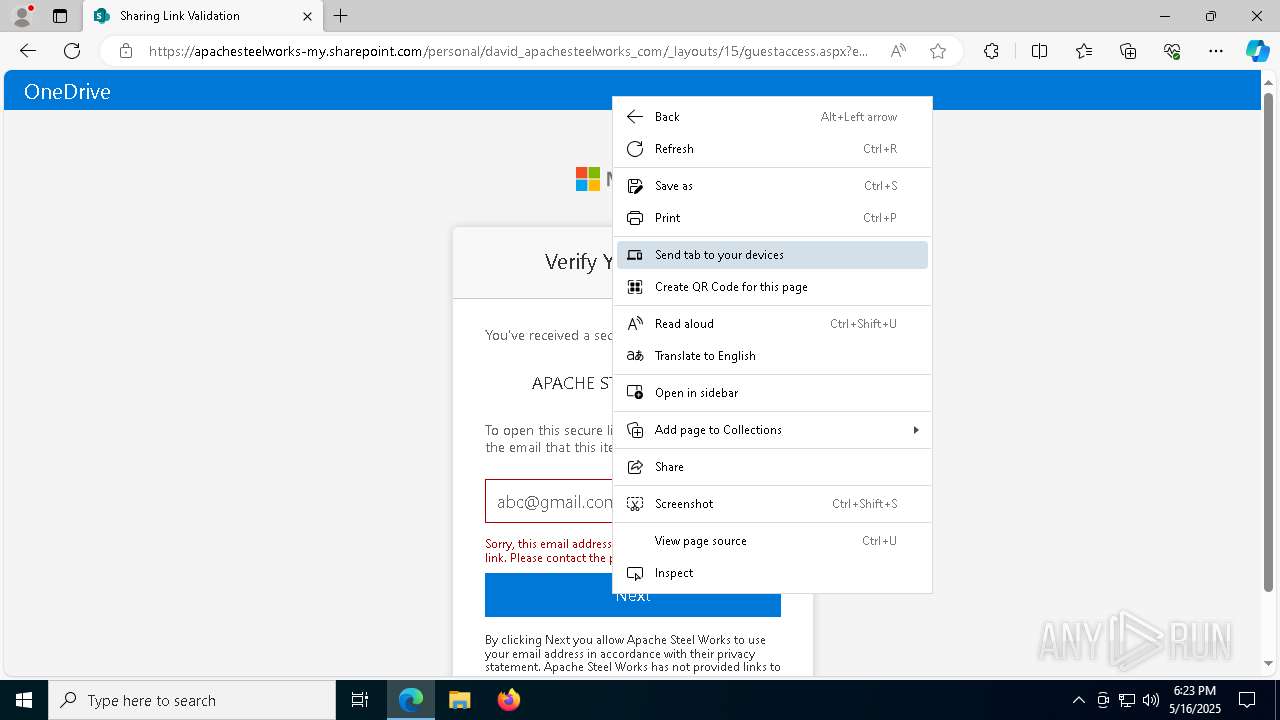Viewport: 1280px width, 720px height.
Task: Open the Copilot sidebar icon
Action: coord(1257,51)
